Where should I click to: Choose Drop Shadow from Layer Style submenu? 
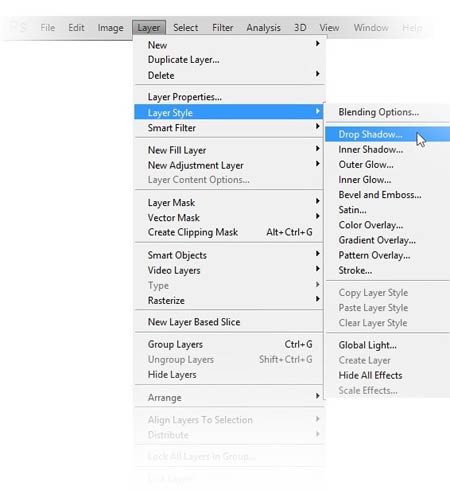coord(387,134)
